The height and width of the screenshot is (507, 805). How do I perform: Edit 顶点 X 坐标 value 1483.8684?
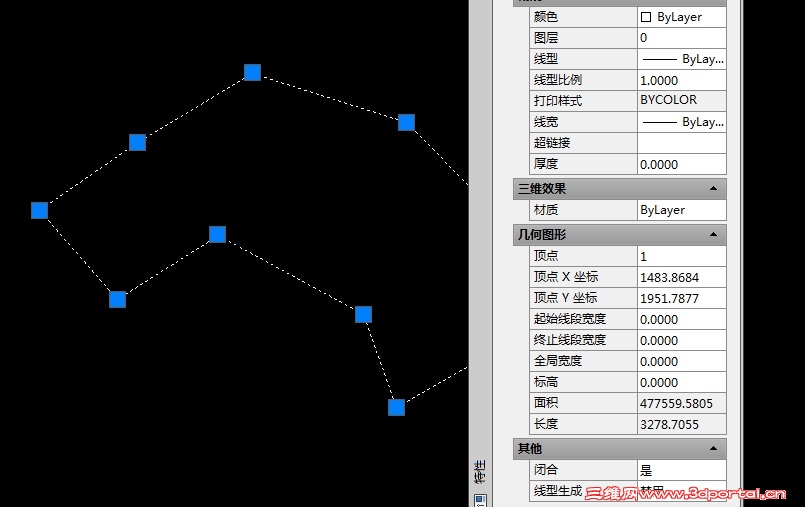681,277
